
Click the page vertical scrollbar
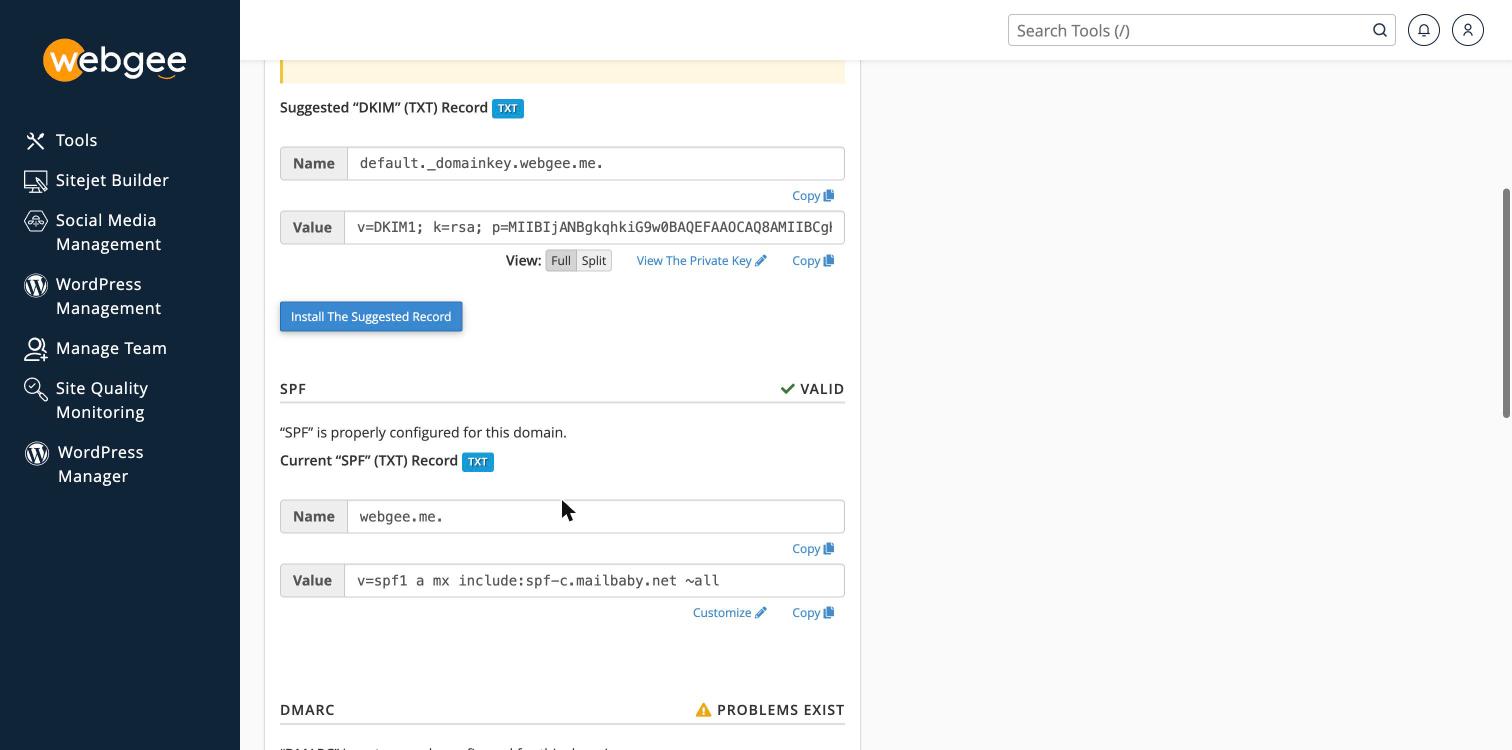pyautogui.click(x=1507, y=303)
